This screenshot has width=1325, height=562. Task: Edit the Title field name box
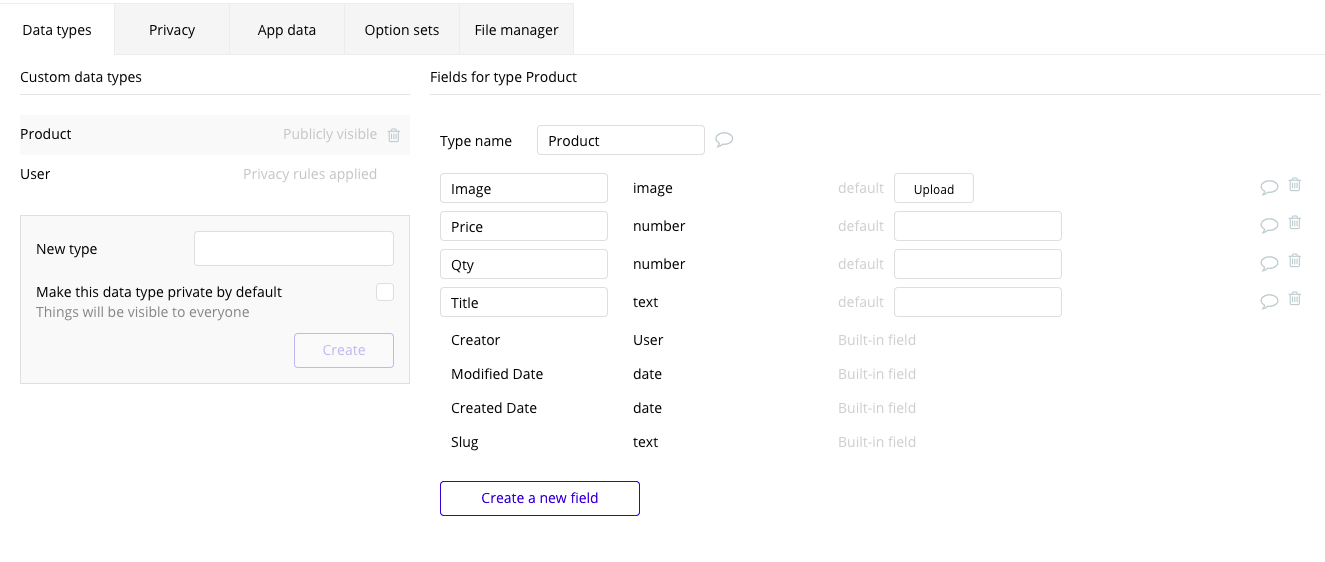(x=524, y=302)
